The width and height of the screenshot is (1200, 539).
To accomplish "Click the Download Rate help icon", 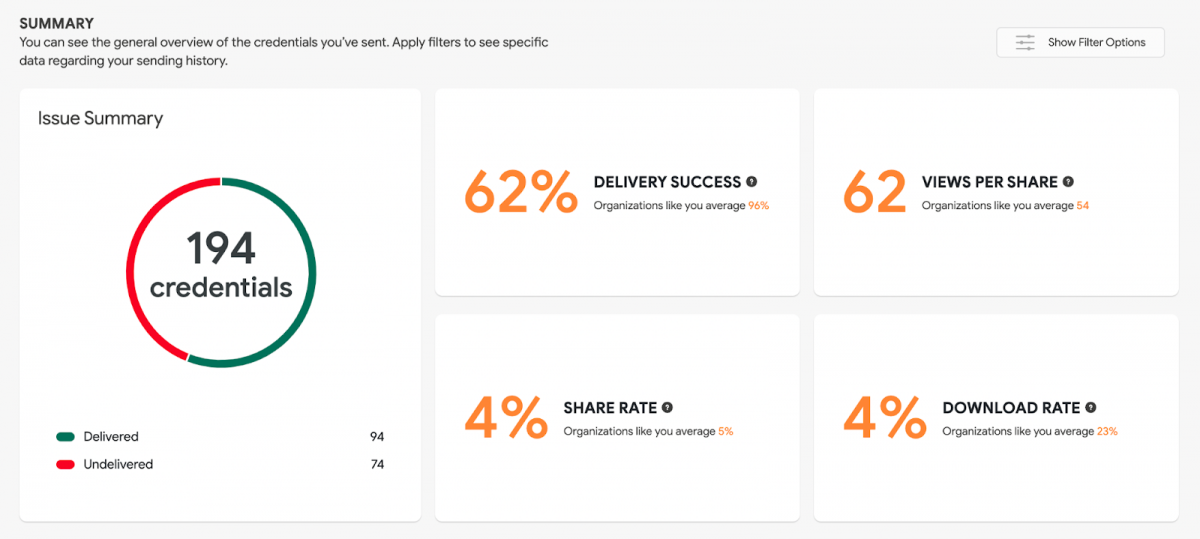I will click(x=1091, y=408).
